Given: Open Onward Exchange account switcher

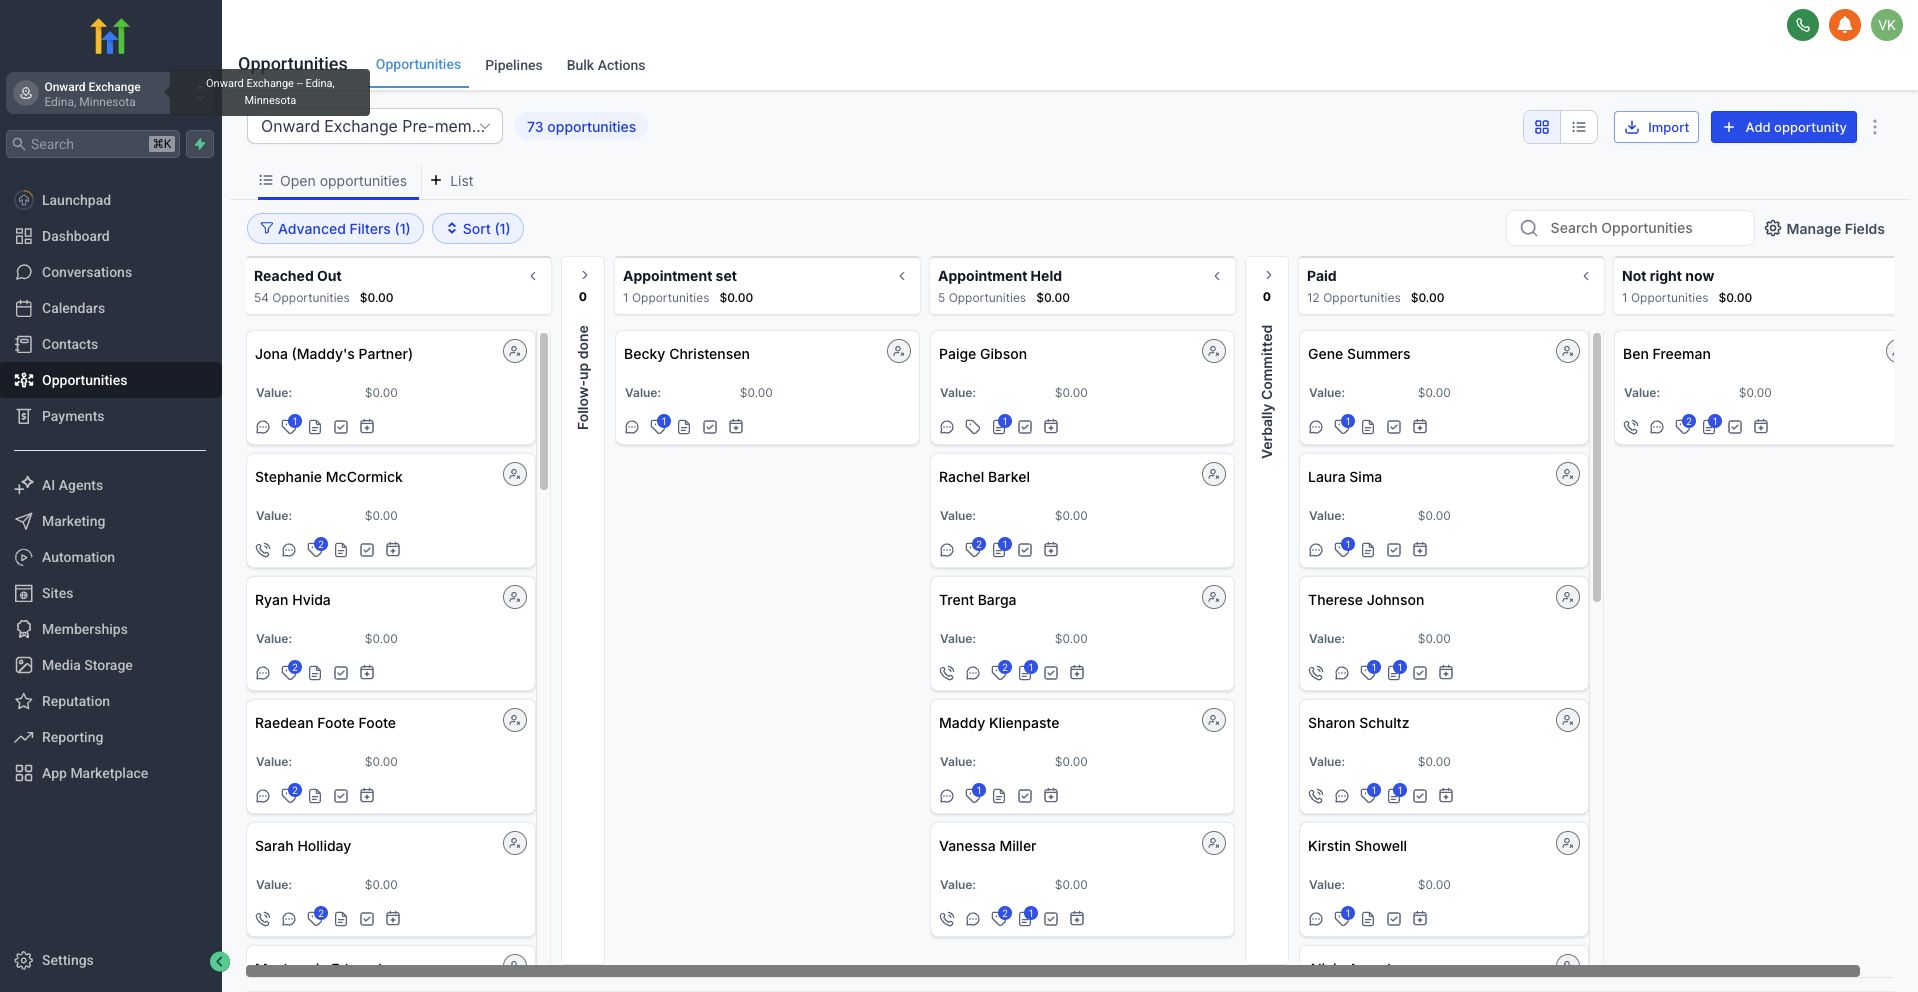Looking at the screenshot, I should [x=90, y=94].
